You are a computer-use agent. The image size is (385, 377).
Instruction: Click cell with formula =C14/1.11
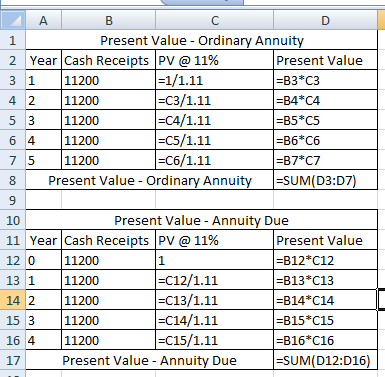[215, 320]
